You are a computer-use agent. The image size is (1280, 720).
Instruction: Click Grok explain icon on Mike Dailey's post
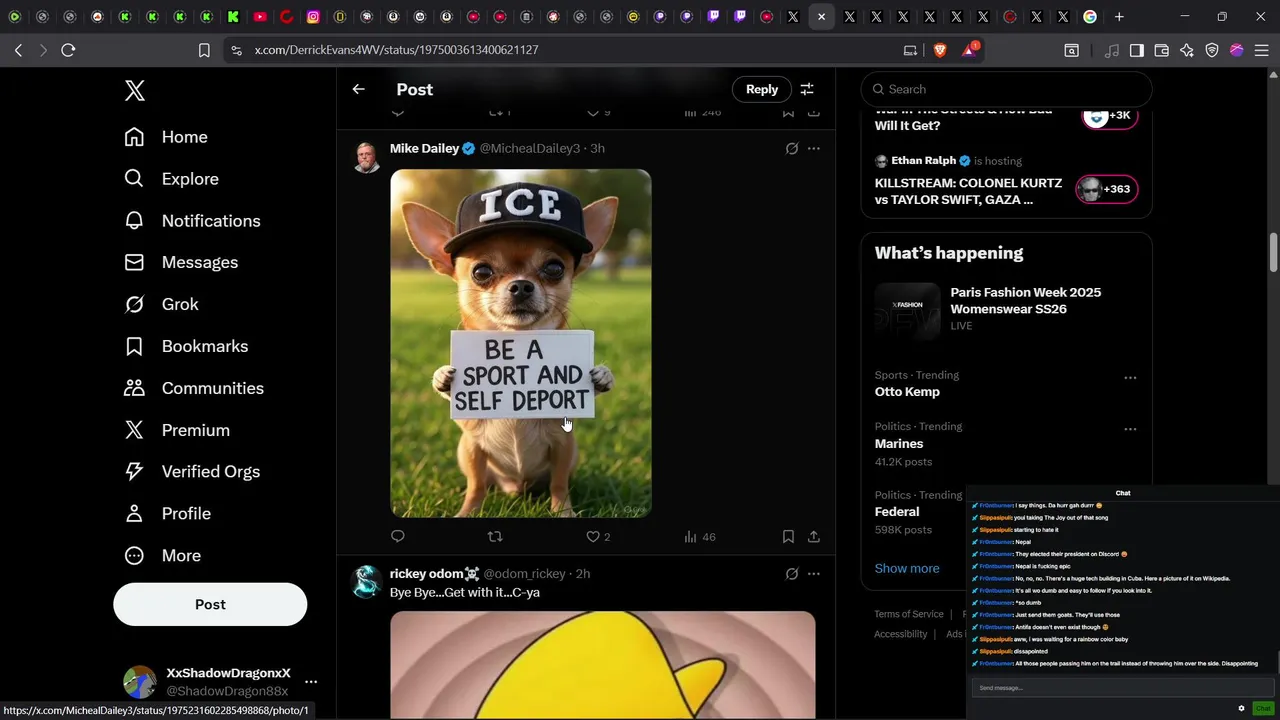click(x=792, y=148)
